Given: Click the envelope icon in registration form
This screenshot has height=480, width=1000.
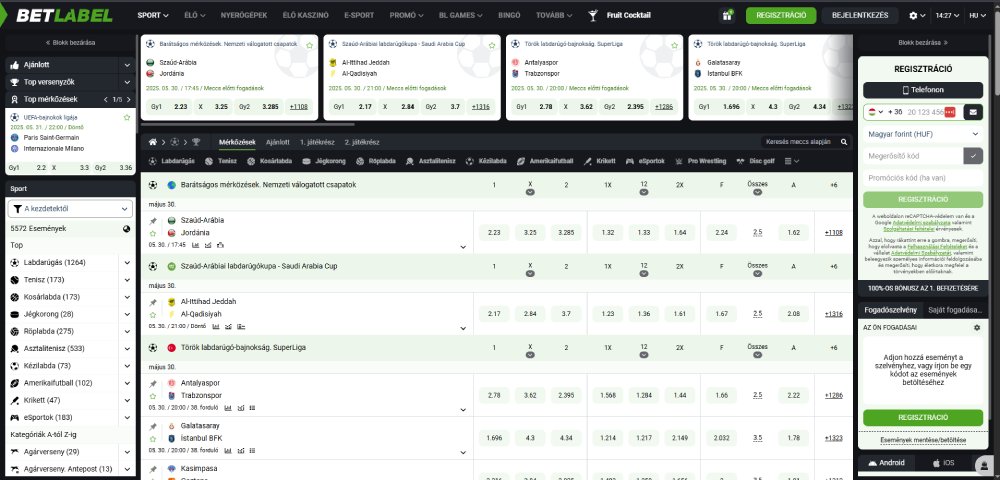Looking at the screenshot, I should 973,112.
